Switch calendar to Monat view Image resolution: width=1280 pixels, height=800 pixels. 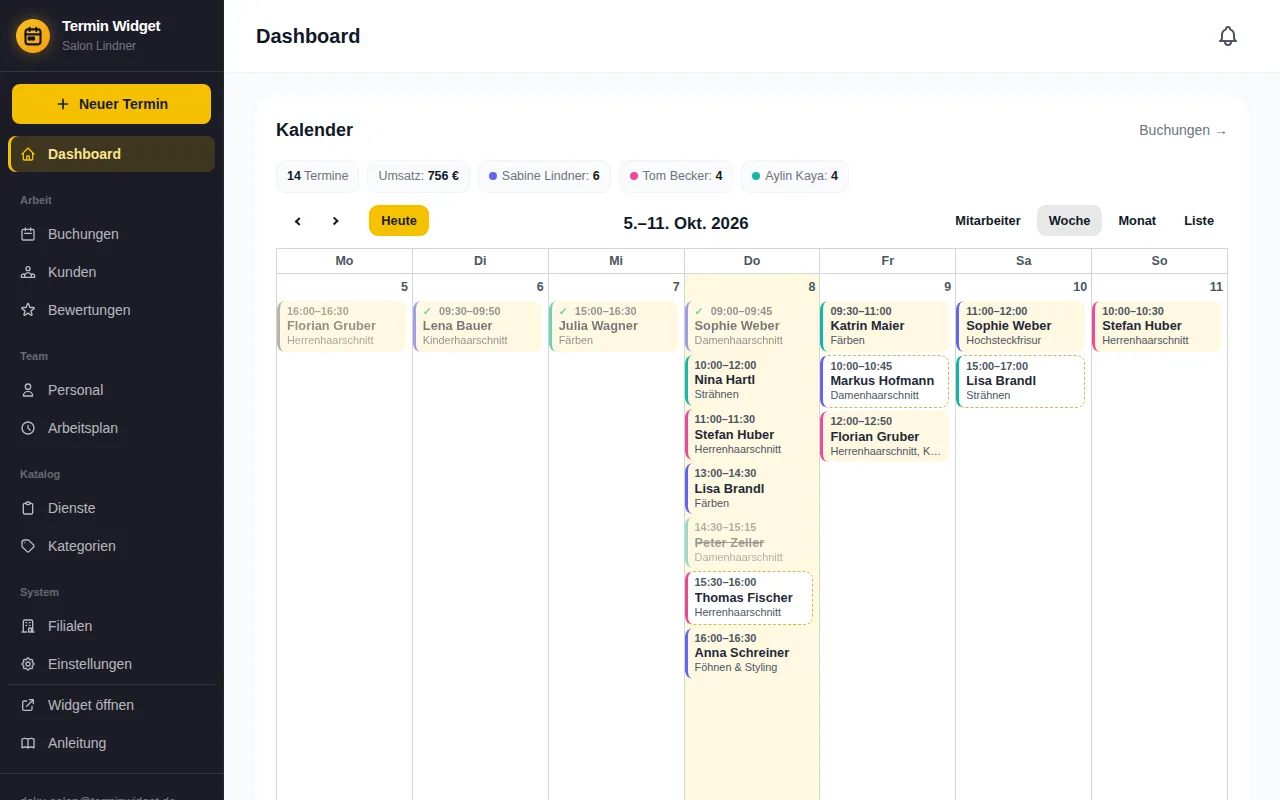(x=1137, y=221)
